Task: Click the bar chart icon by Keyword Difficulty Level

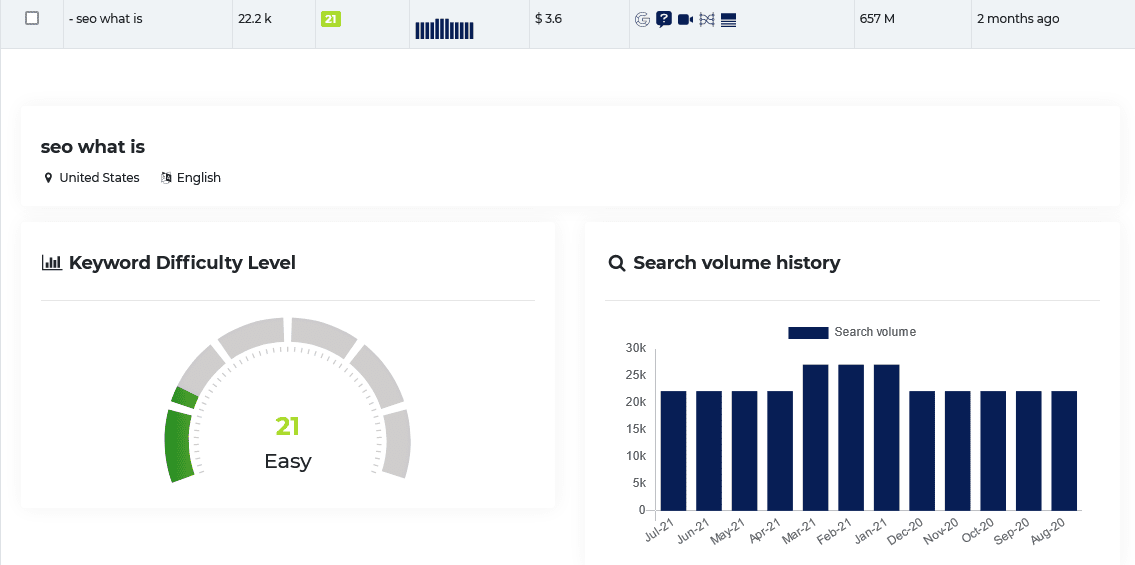Action: tap(52, 263)
